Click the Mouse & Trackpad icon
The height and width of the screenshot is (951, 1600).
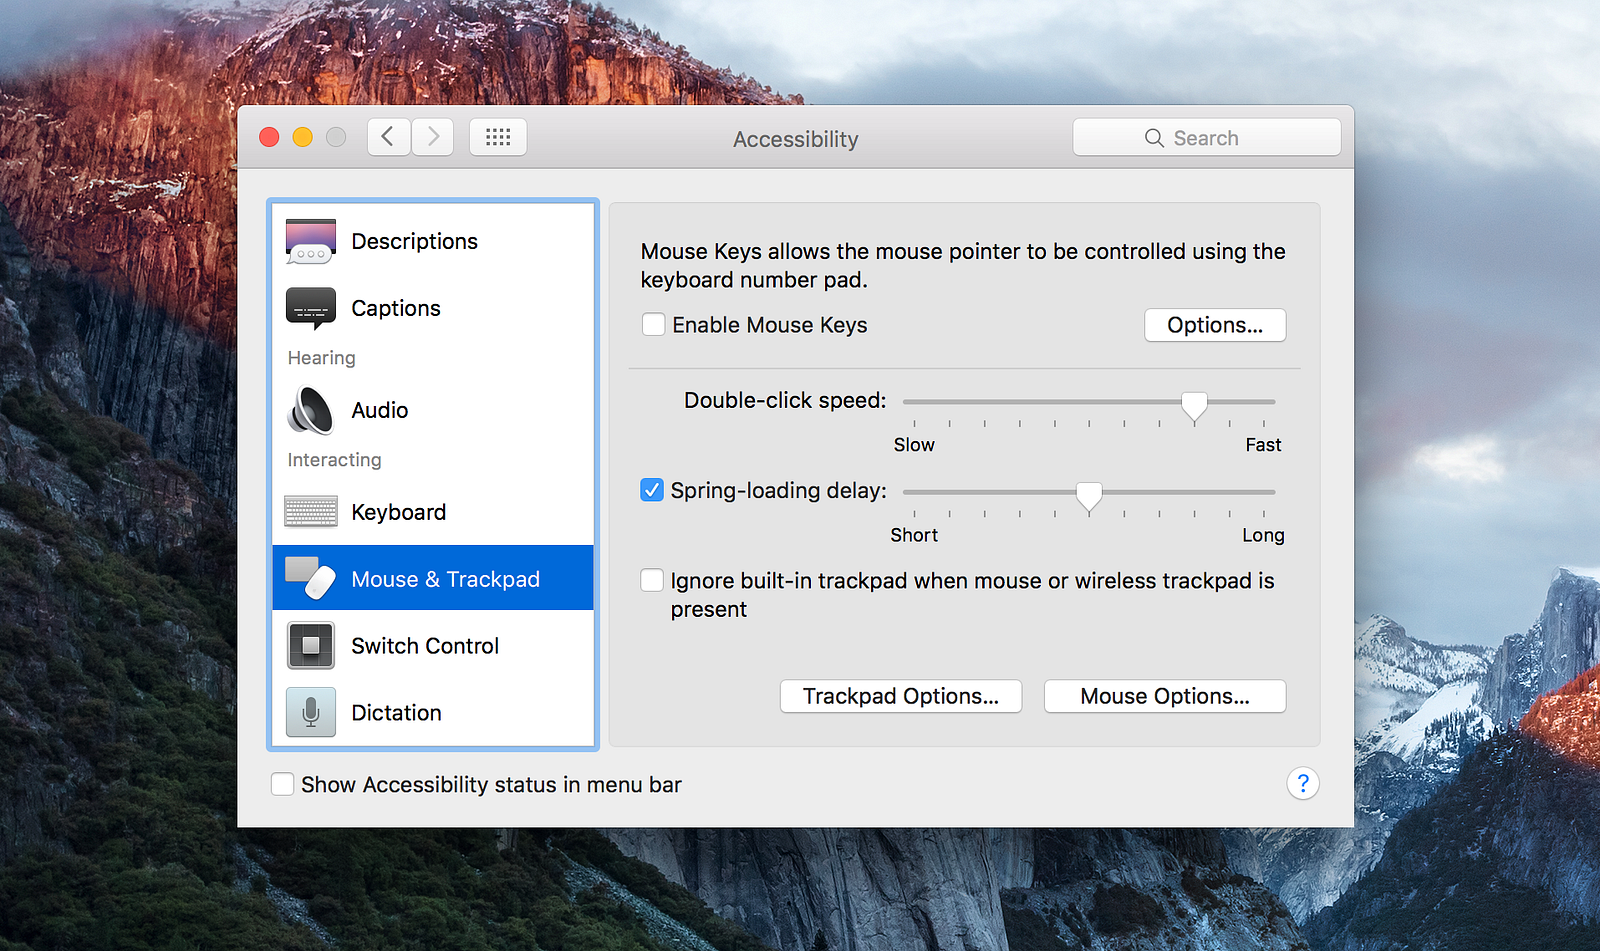[x=311, y=579]
